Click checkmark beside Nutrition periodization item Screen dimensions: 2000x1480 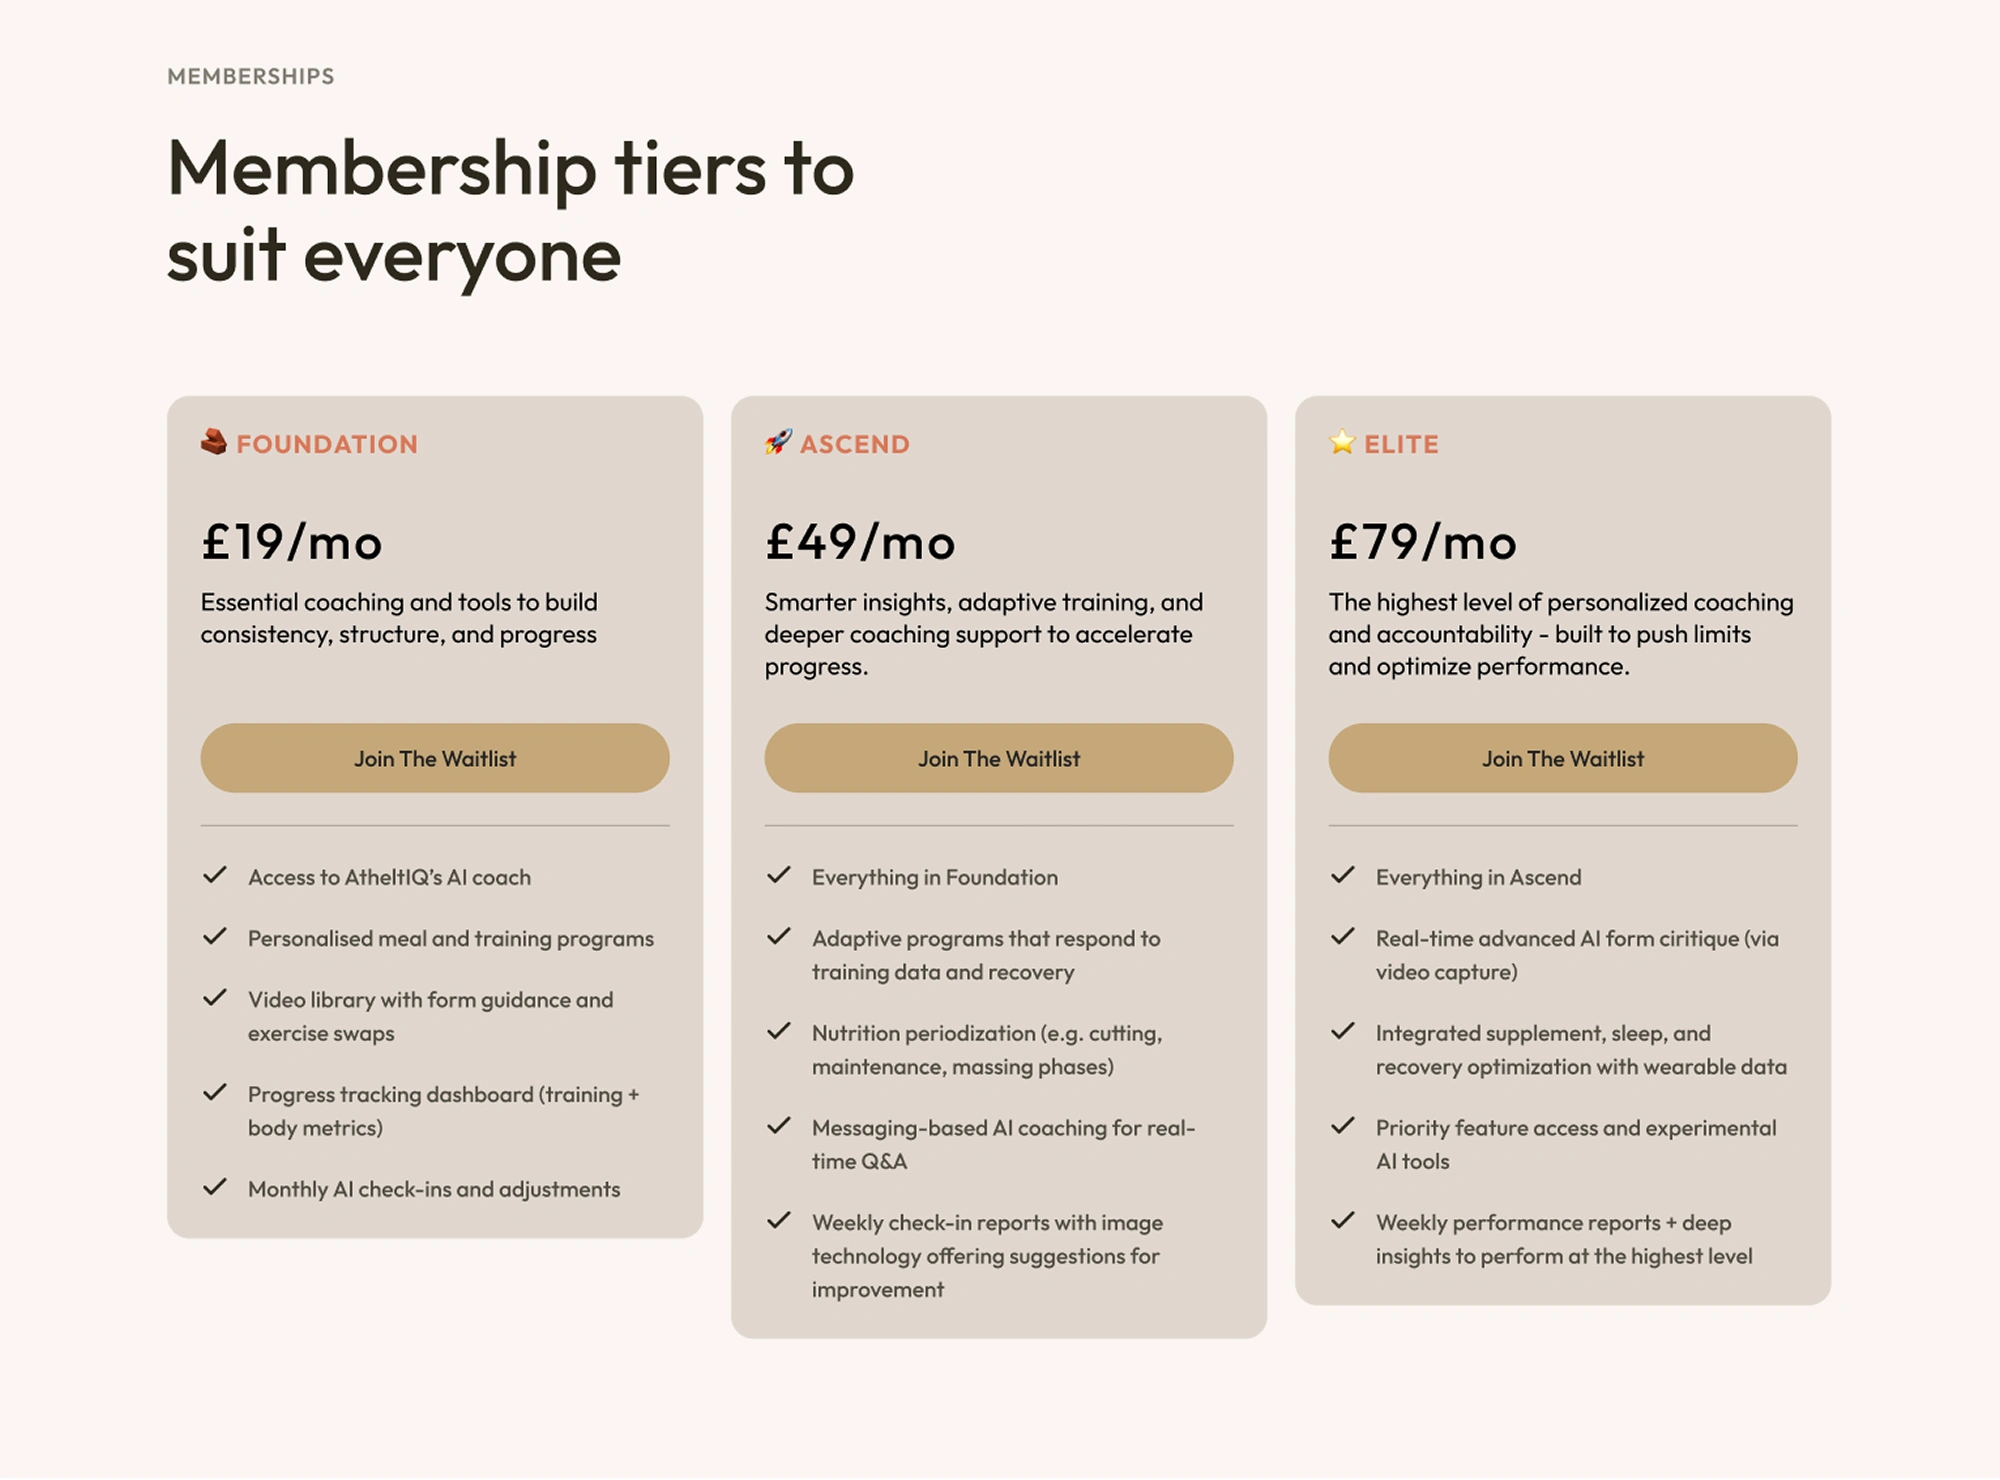point(779,1032)
